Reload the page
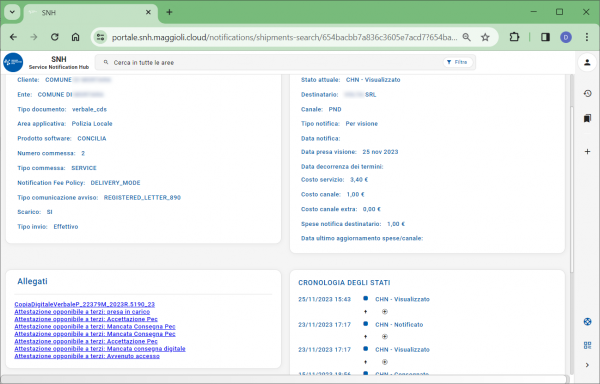The image size is (600, 384). [x=55, y=37]
